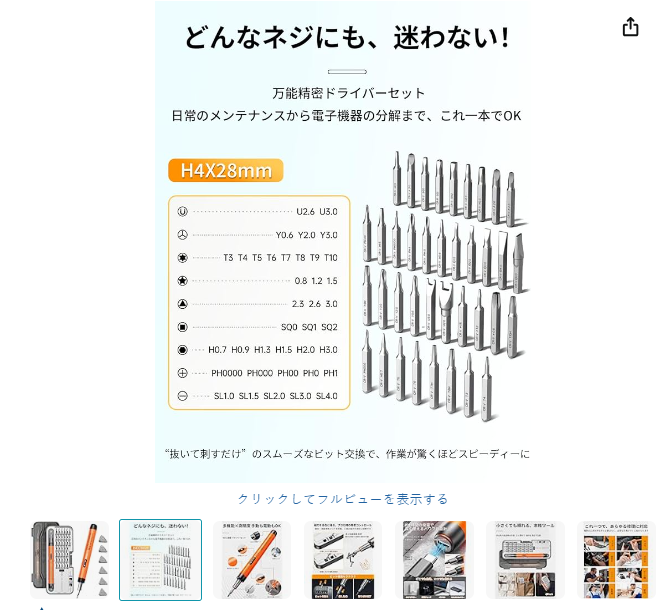The image size is (659, 610).
Task: Click the triangle bit type icon
Action: tap(182, 304)
